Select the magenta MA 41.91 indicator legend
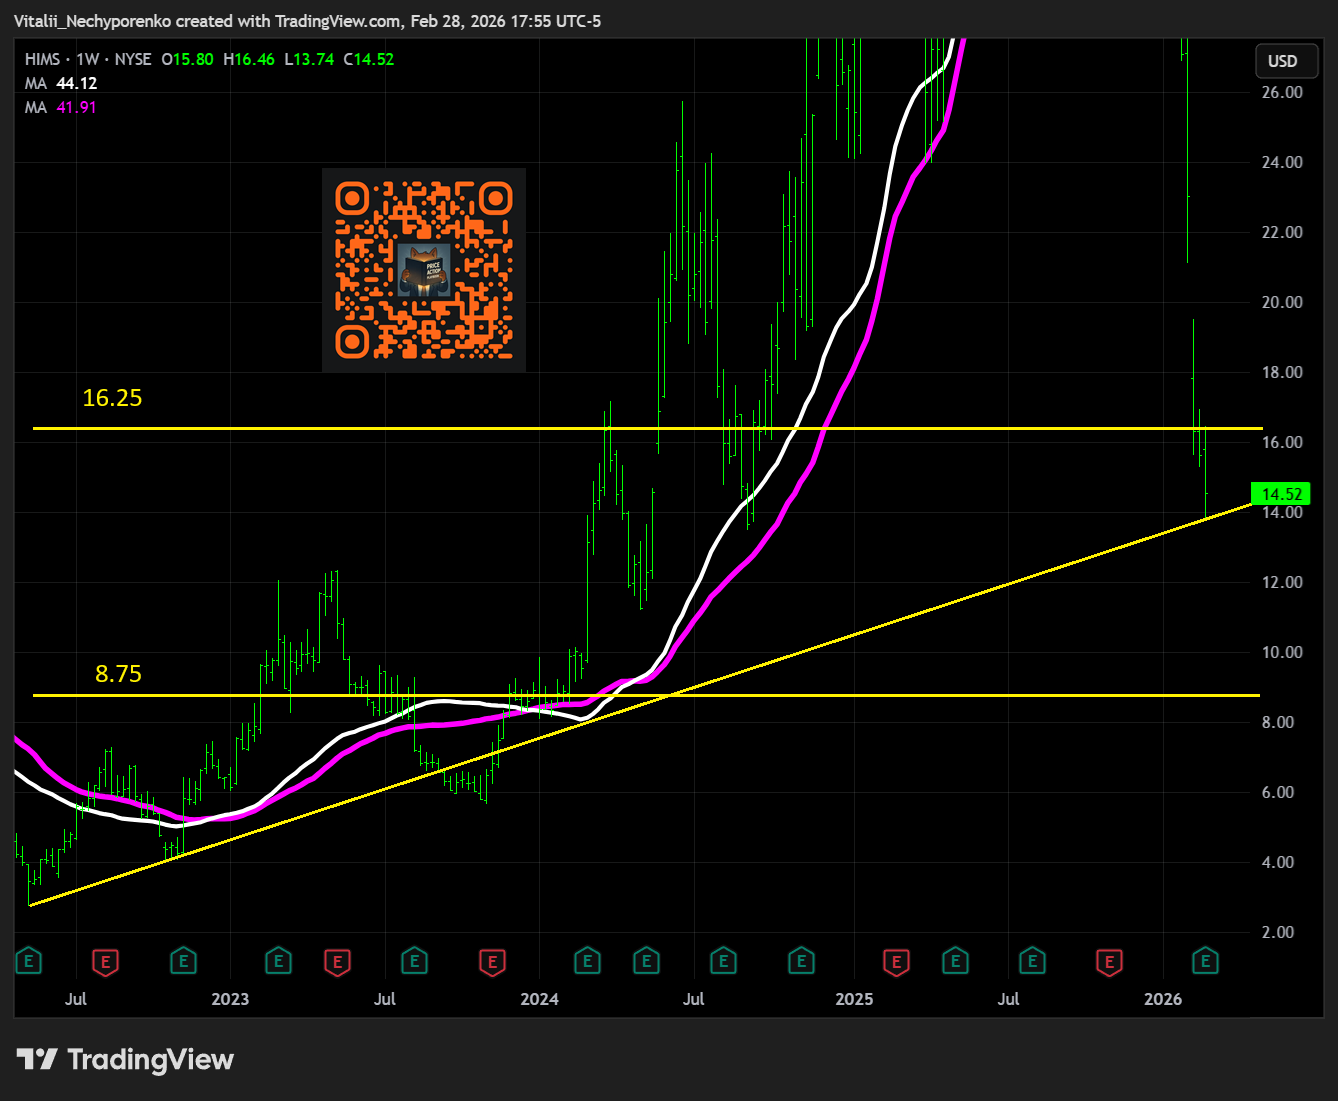The height and width of the screenshot is (1101, 1338). tap(61, 107)
